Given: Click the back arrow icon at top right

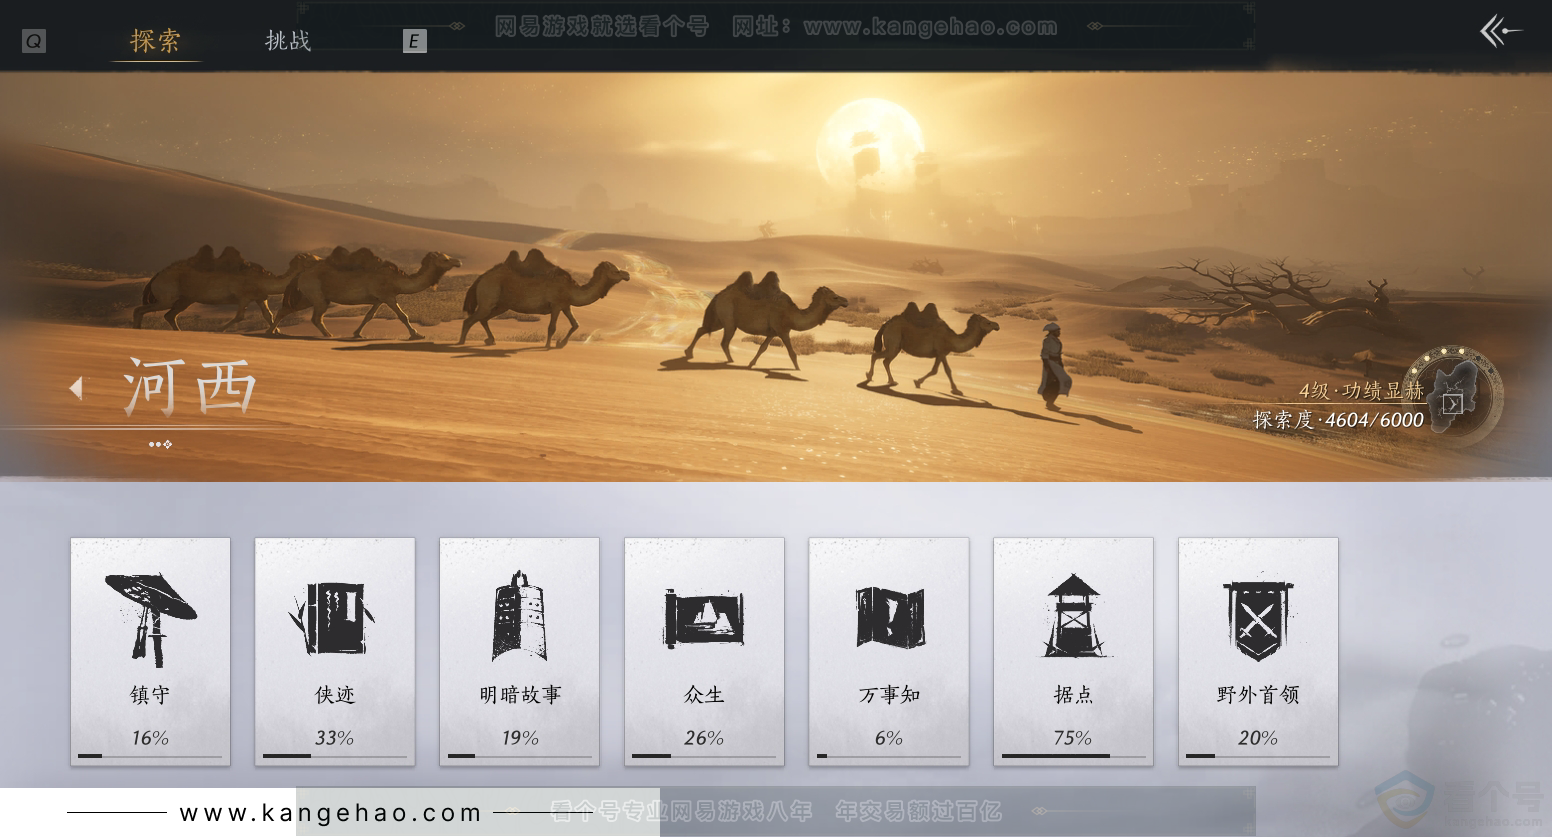Looking at the screenshot, I should click(x=1500, y=32).
